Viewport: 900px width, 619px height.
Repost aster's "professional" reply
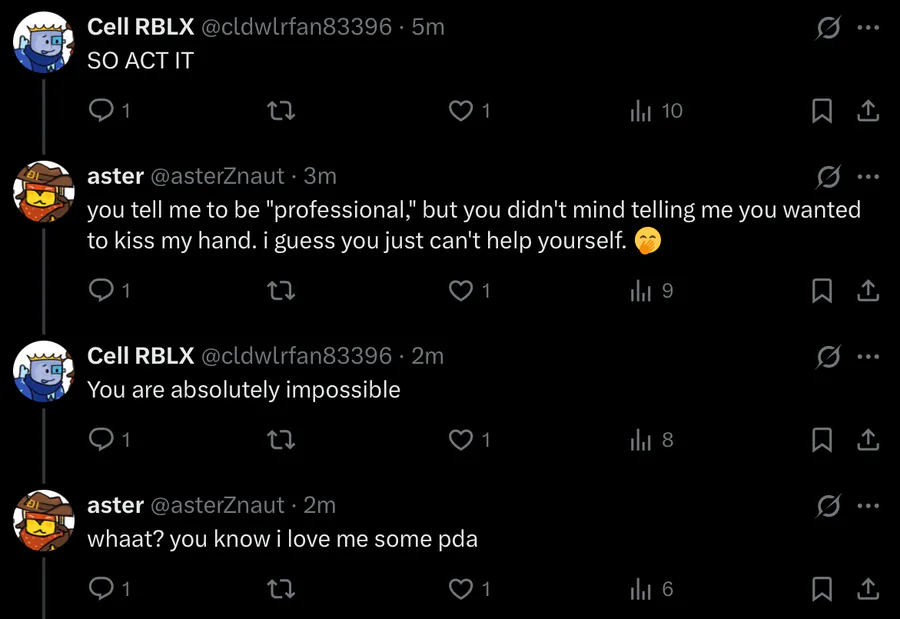coord(283,291)
